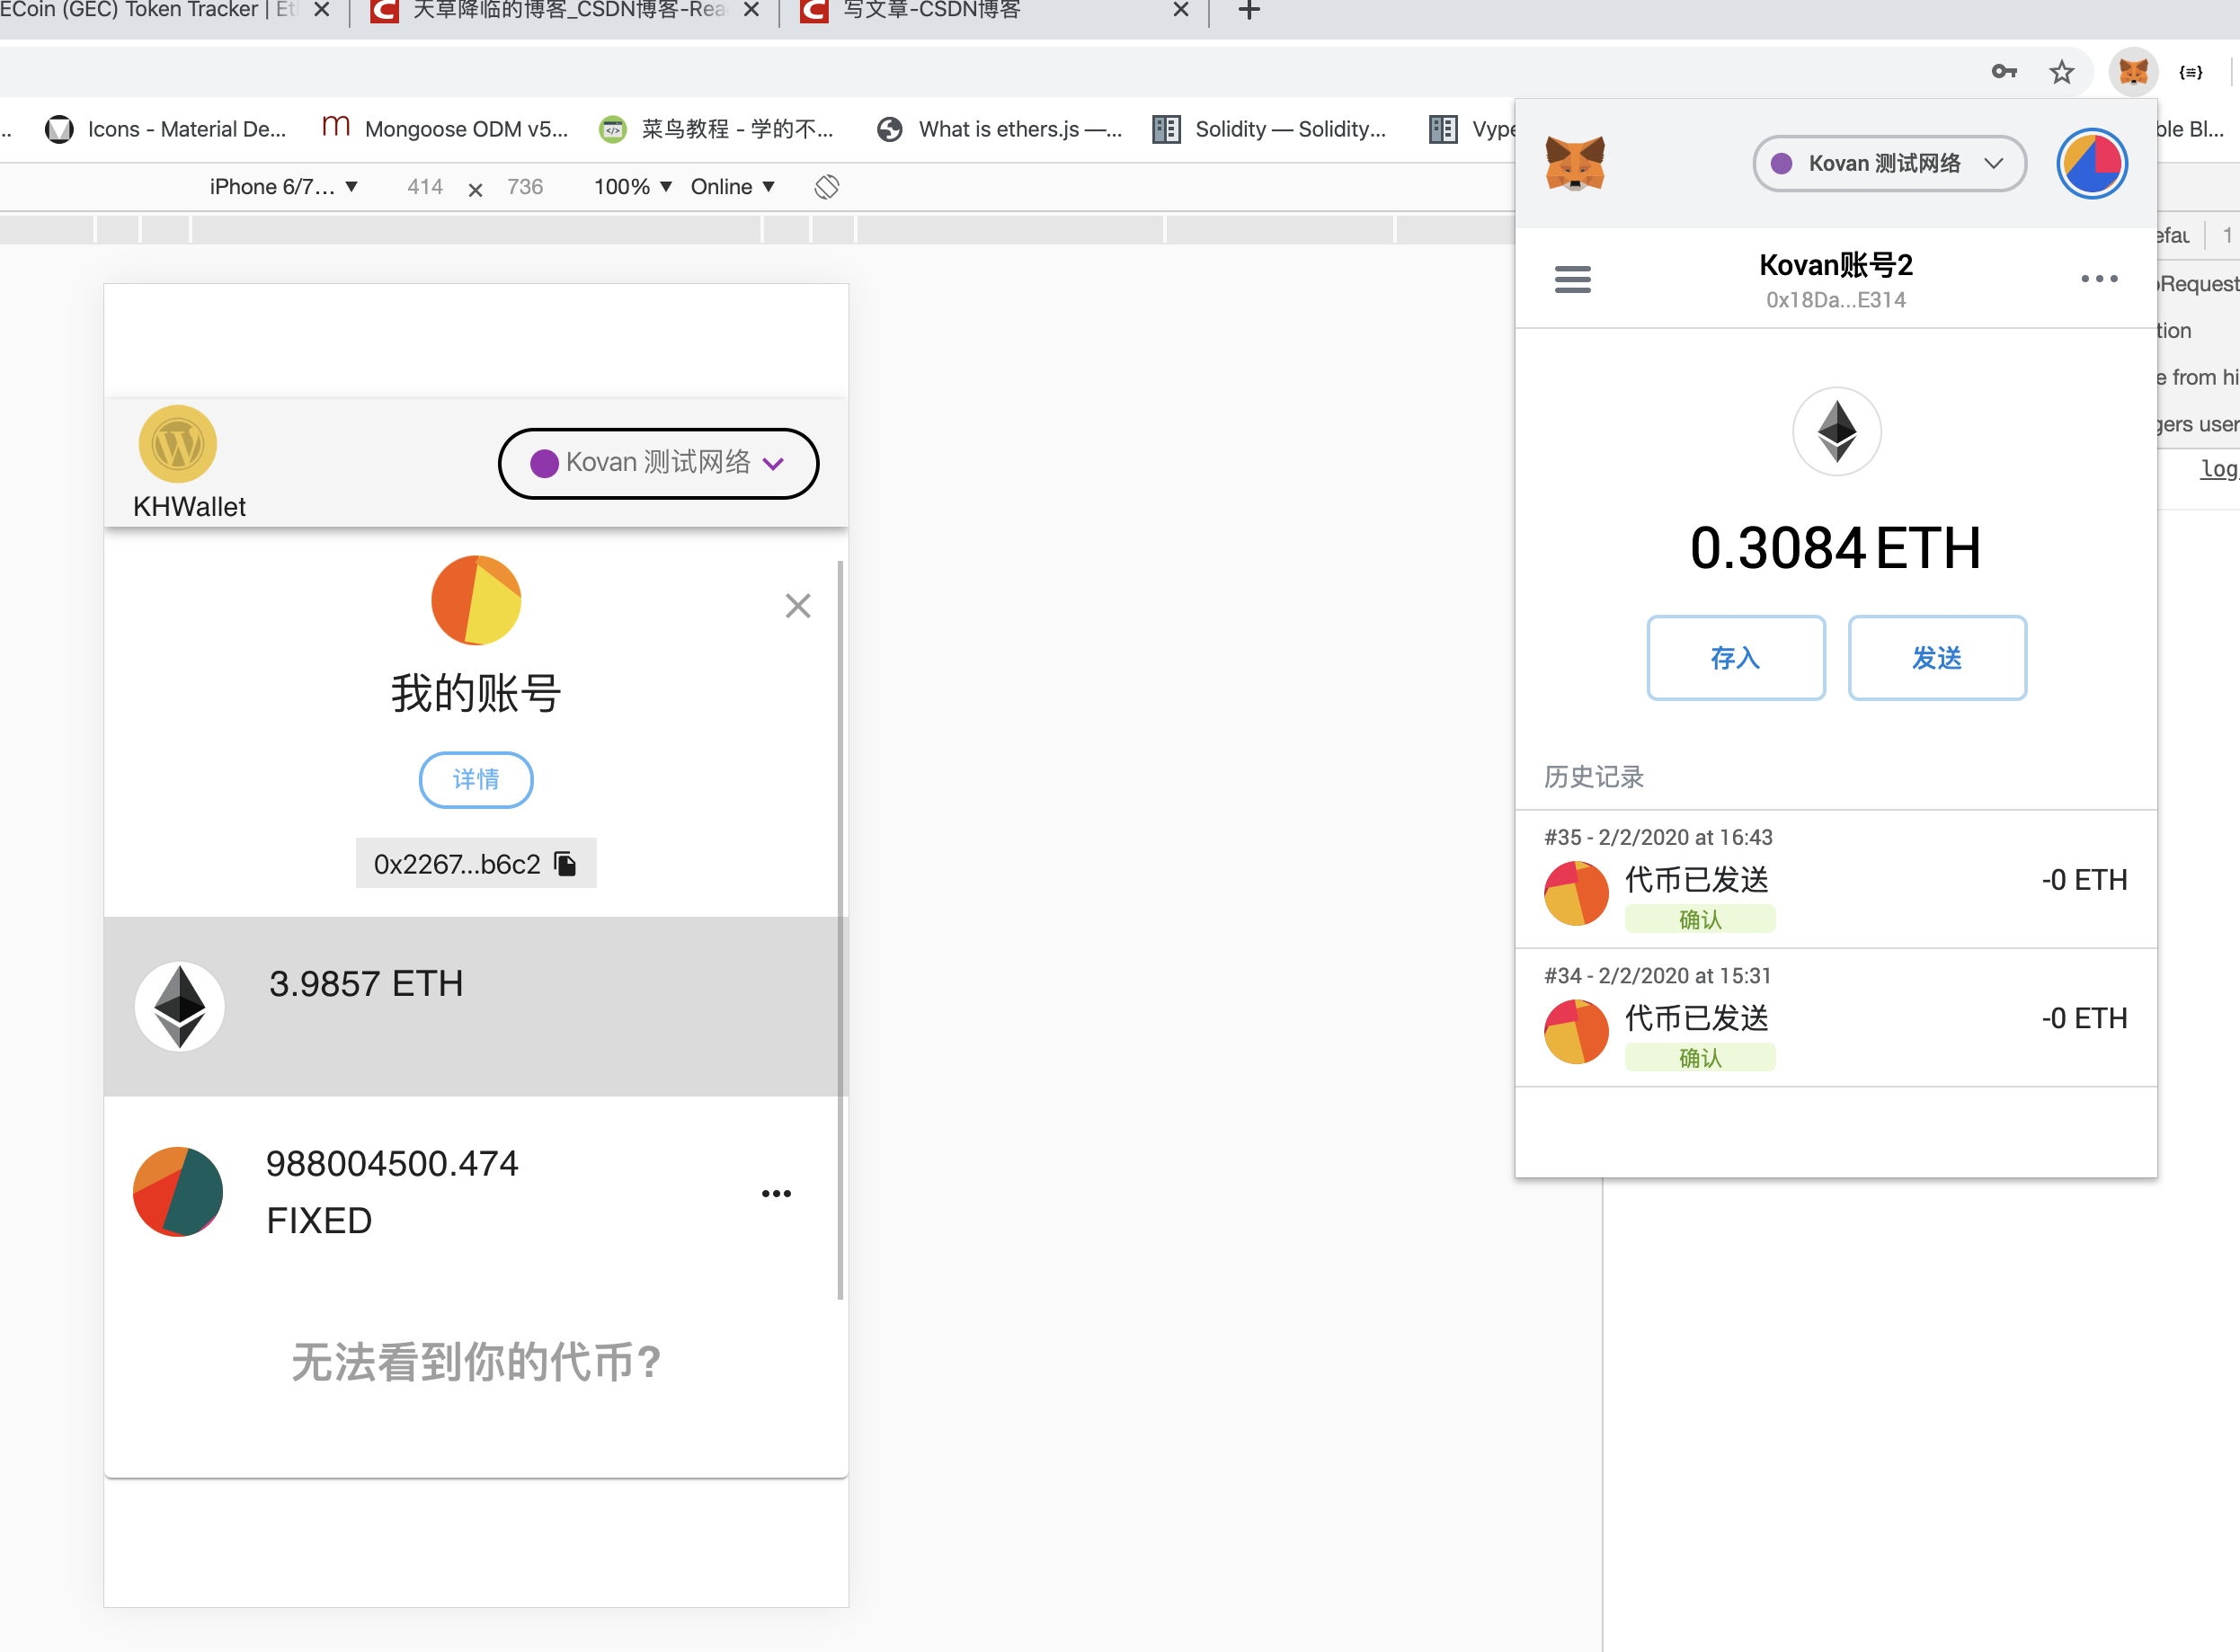Select the 3.9857 ETH balance row
Image resolution: width=2240 pixels, height=1652 pixels.
(x=470, y=1005)
